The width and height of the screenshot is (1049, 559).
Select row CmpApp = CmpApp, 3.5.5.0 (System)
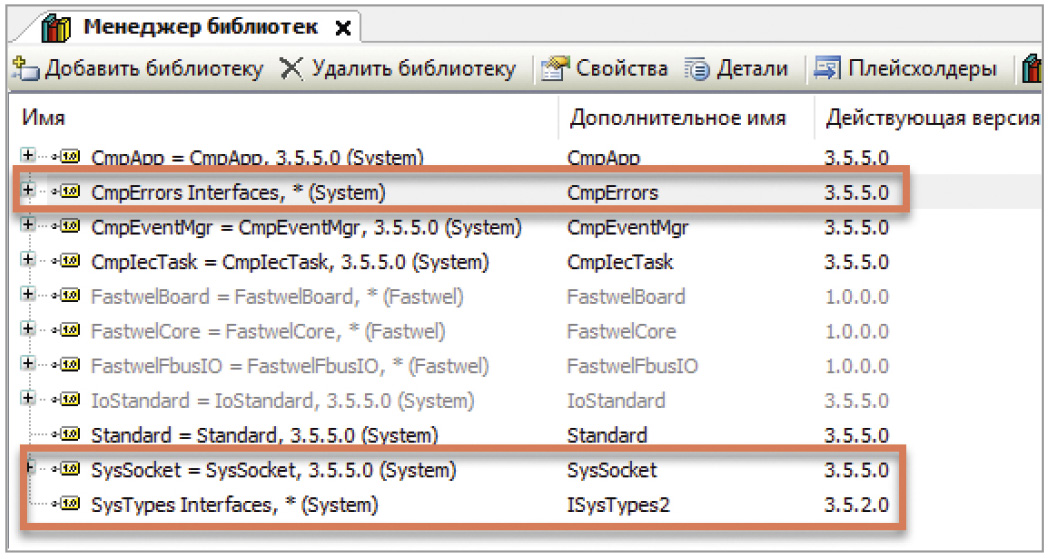258,158
